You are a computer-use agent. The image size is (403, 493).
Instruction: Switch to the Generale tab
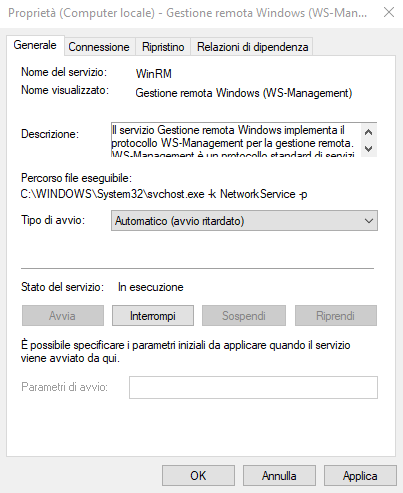click(x=35, y=45)
